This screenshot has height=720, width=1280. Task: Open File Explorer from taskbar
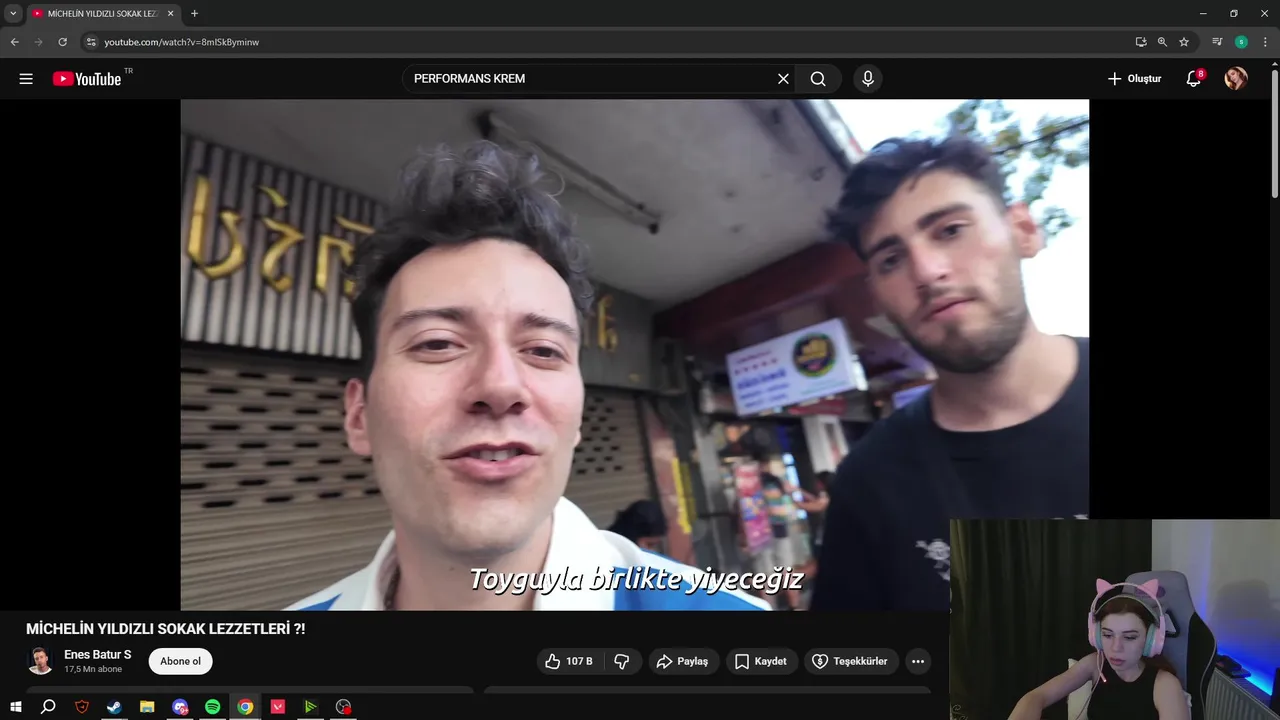[x=147, y=707]
